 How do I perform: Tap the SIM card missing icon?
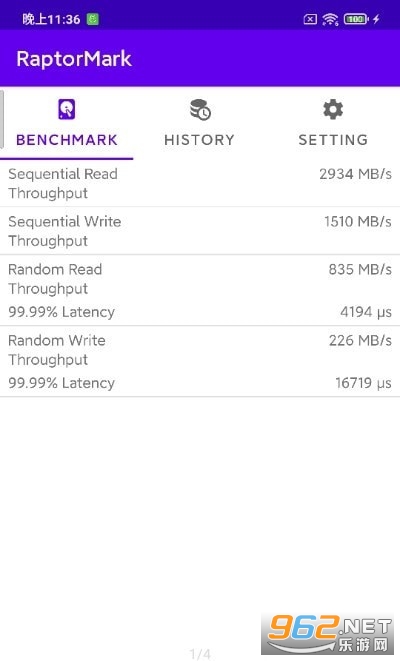[x=310, y=19]
